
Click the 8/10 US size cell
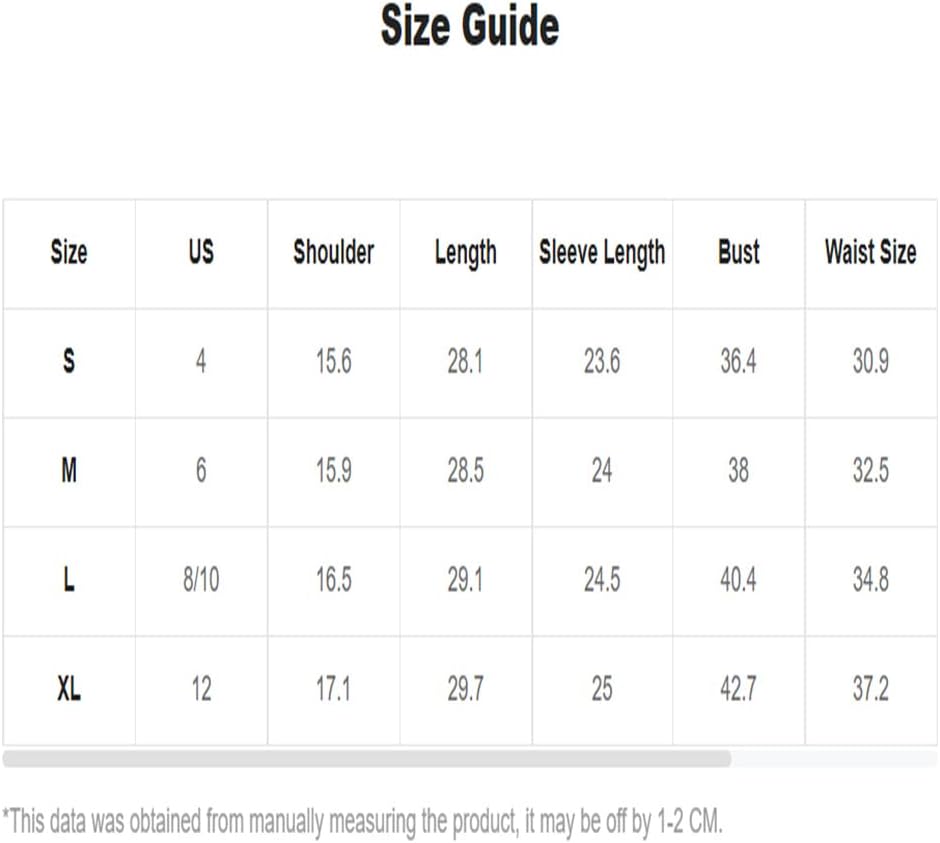201,580
